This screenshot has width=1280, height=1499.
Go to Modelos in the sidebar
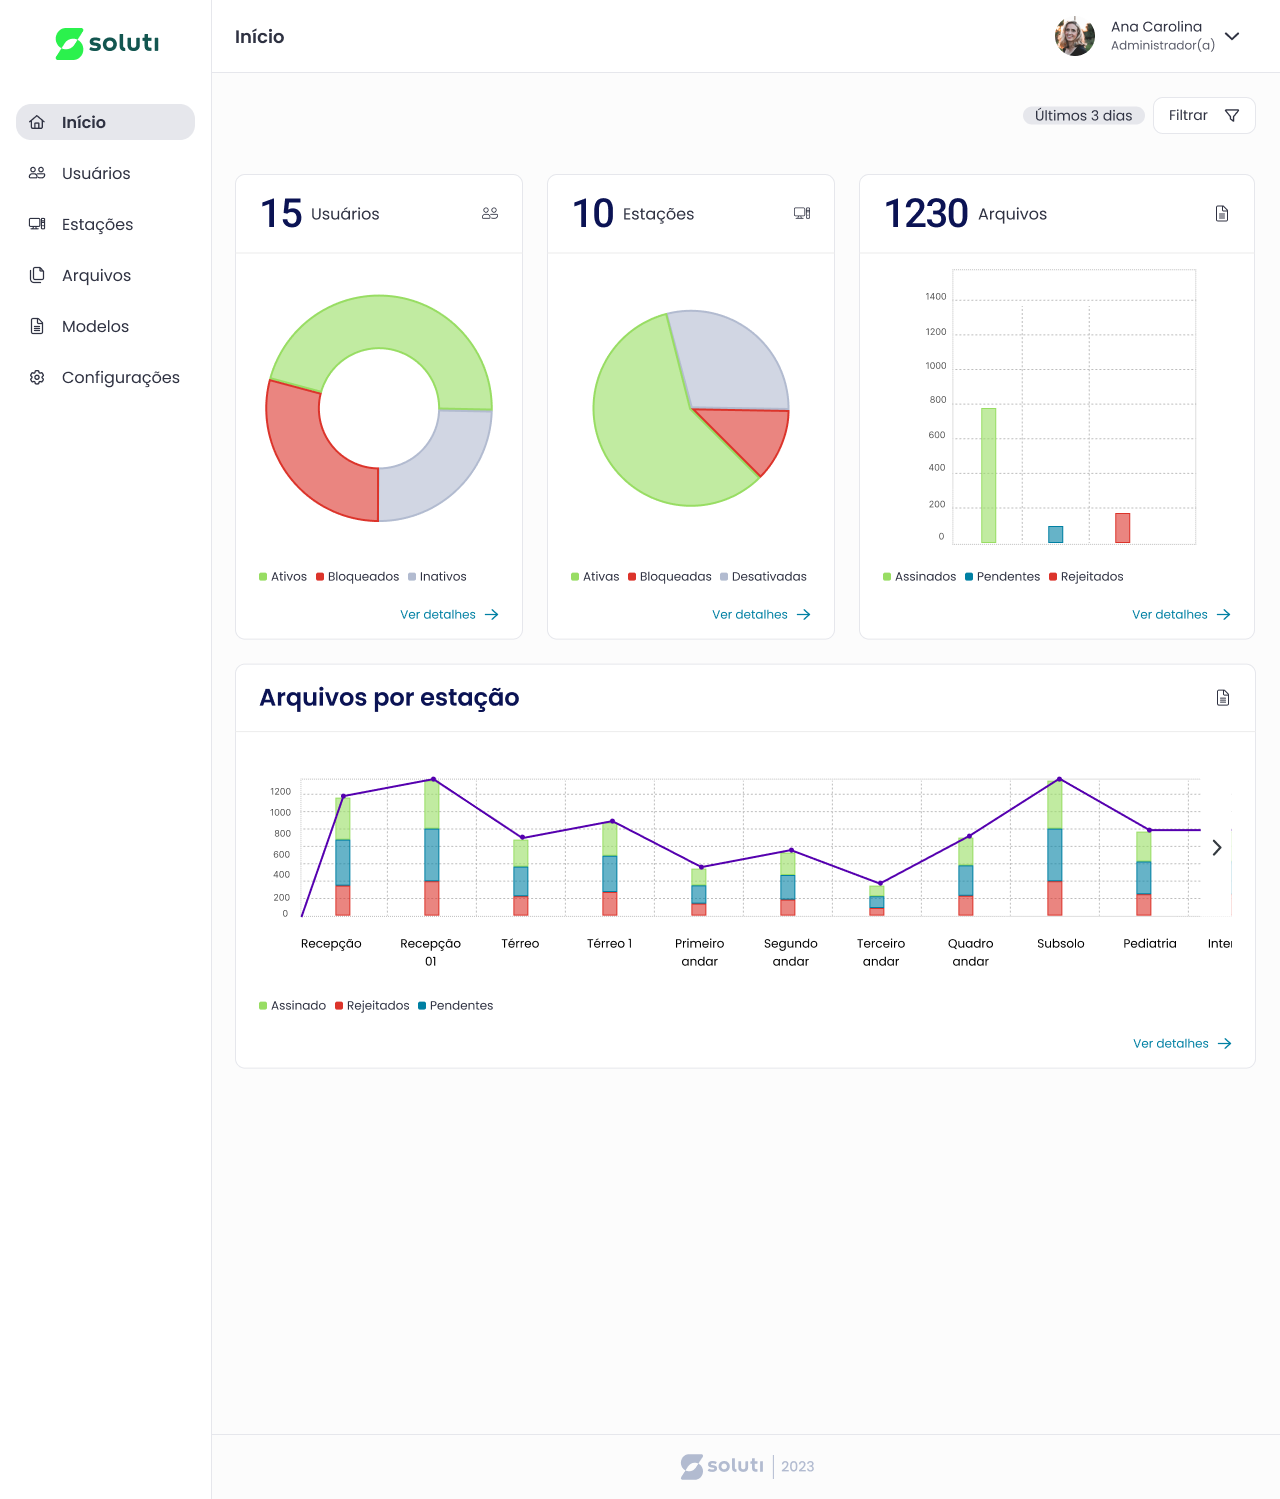coord(95,326)
